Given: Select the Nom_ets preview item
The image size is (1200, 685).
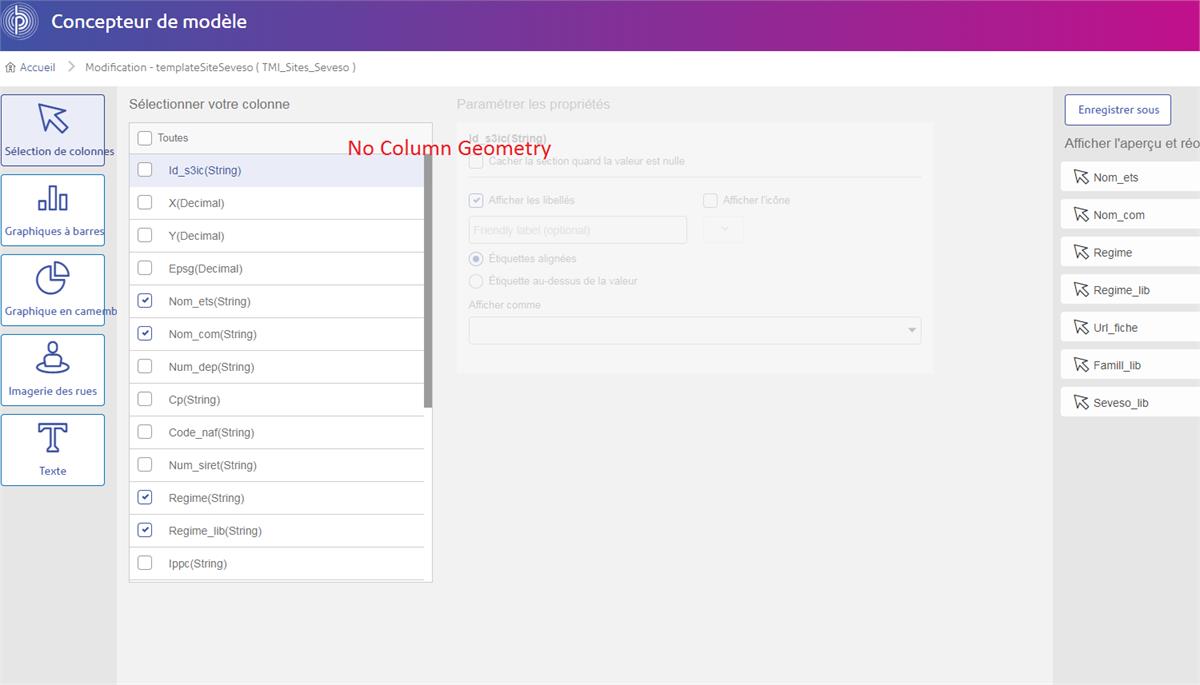Looking at the screenshot, I should click(x=1130, y=177).
